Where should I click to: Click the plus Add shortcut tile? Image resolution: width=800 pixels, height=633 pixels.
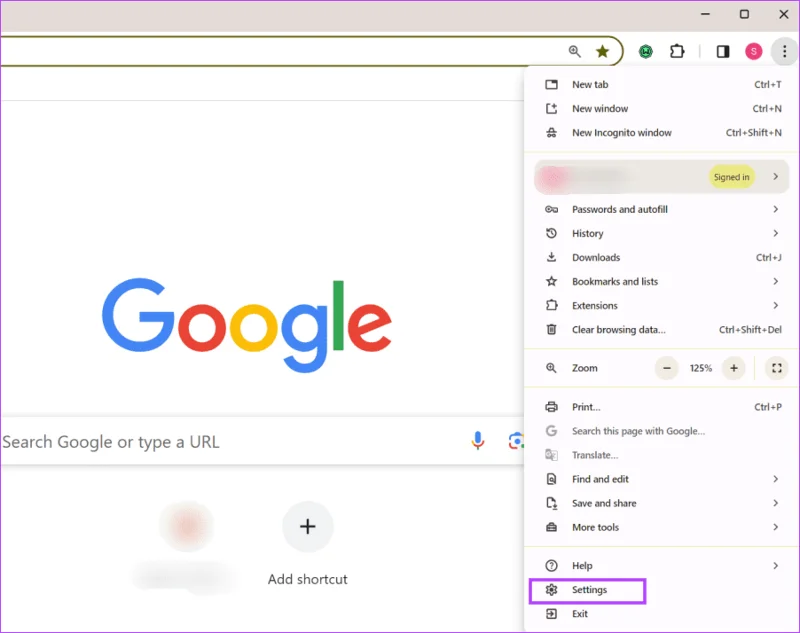click(308, 526)
